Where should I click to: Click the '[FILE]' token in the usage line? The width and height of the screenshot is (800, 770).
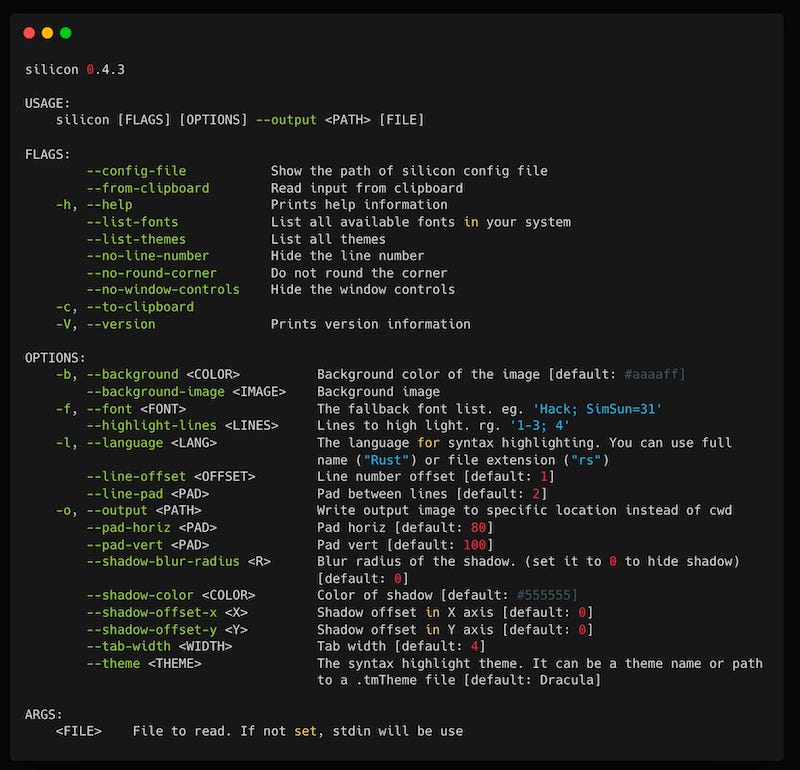pyautogui.click(x=402, y=120)
